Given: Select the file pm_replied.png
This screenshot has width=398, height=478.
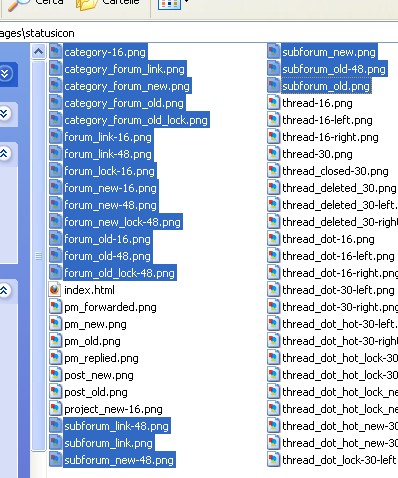Looking at the screenshot, I should (x=101, y=358).
